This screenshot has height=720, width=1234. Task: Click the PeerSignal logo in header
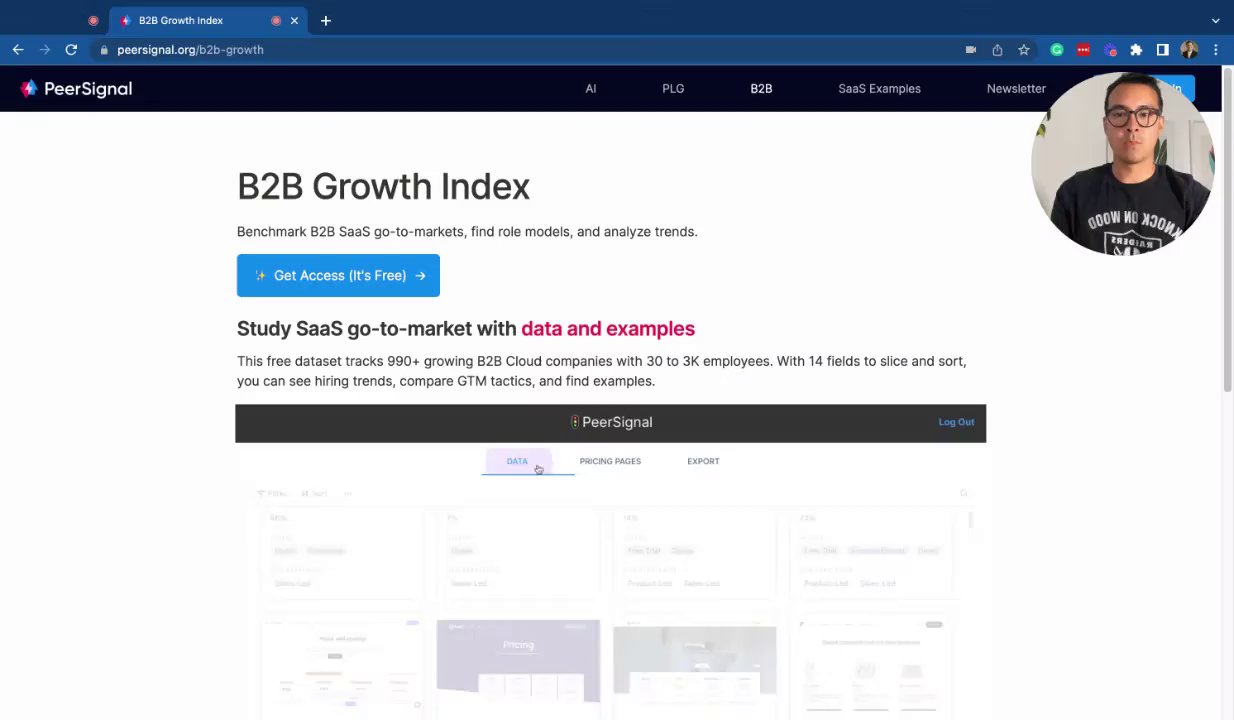76,89
